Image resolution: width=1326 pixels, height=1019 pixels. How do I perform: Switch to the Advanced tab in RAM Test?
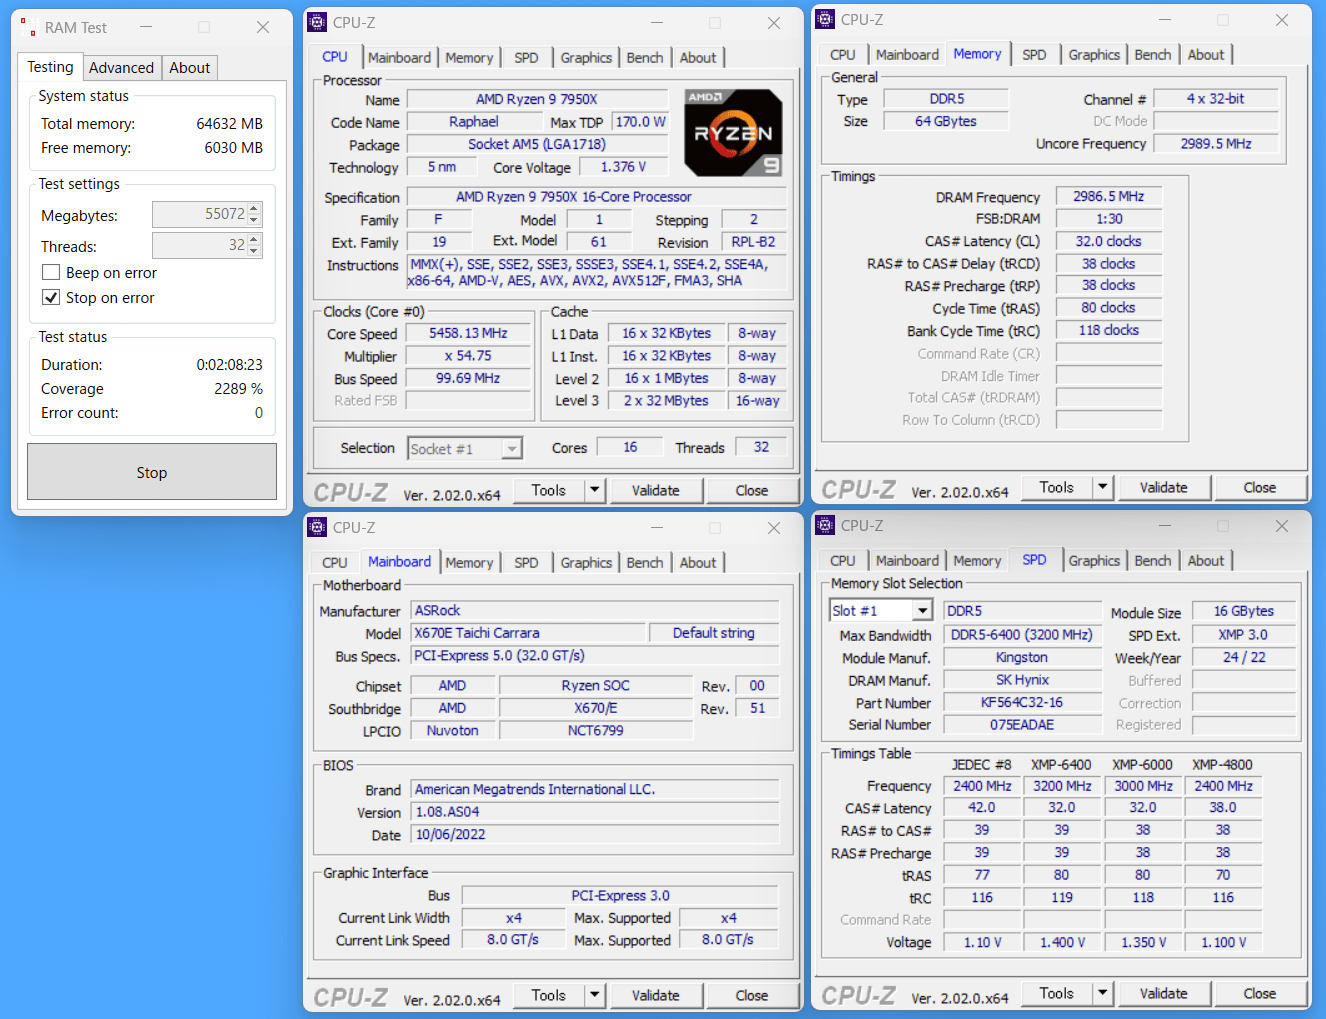[121, 68]
